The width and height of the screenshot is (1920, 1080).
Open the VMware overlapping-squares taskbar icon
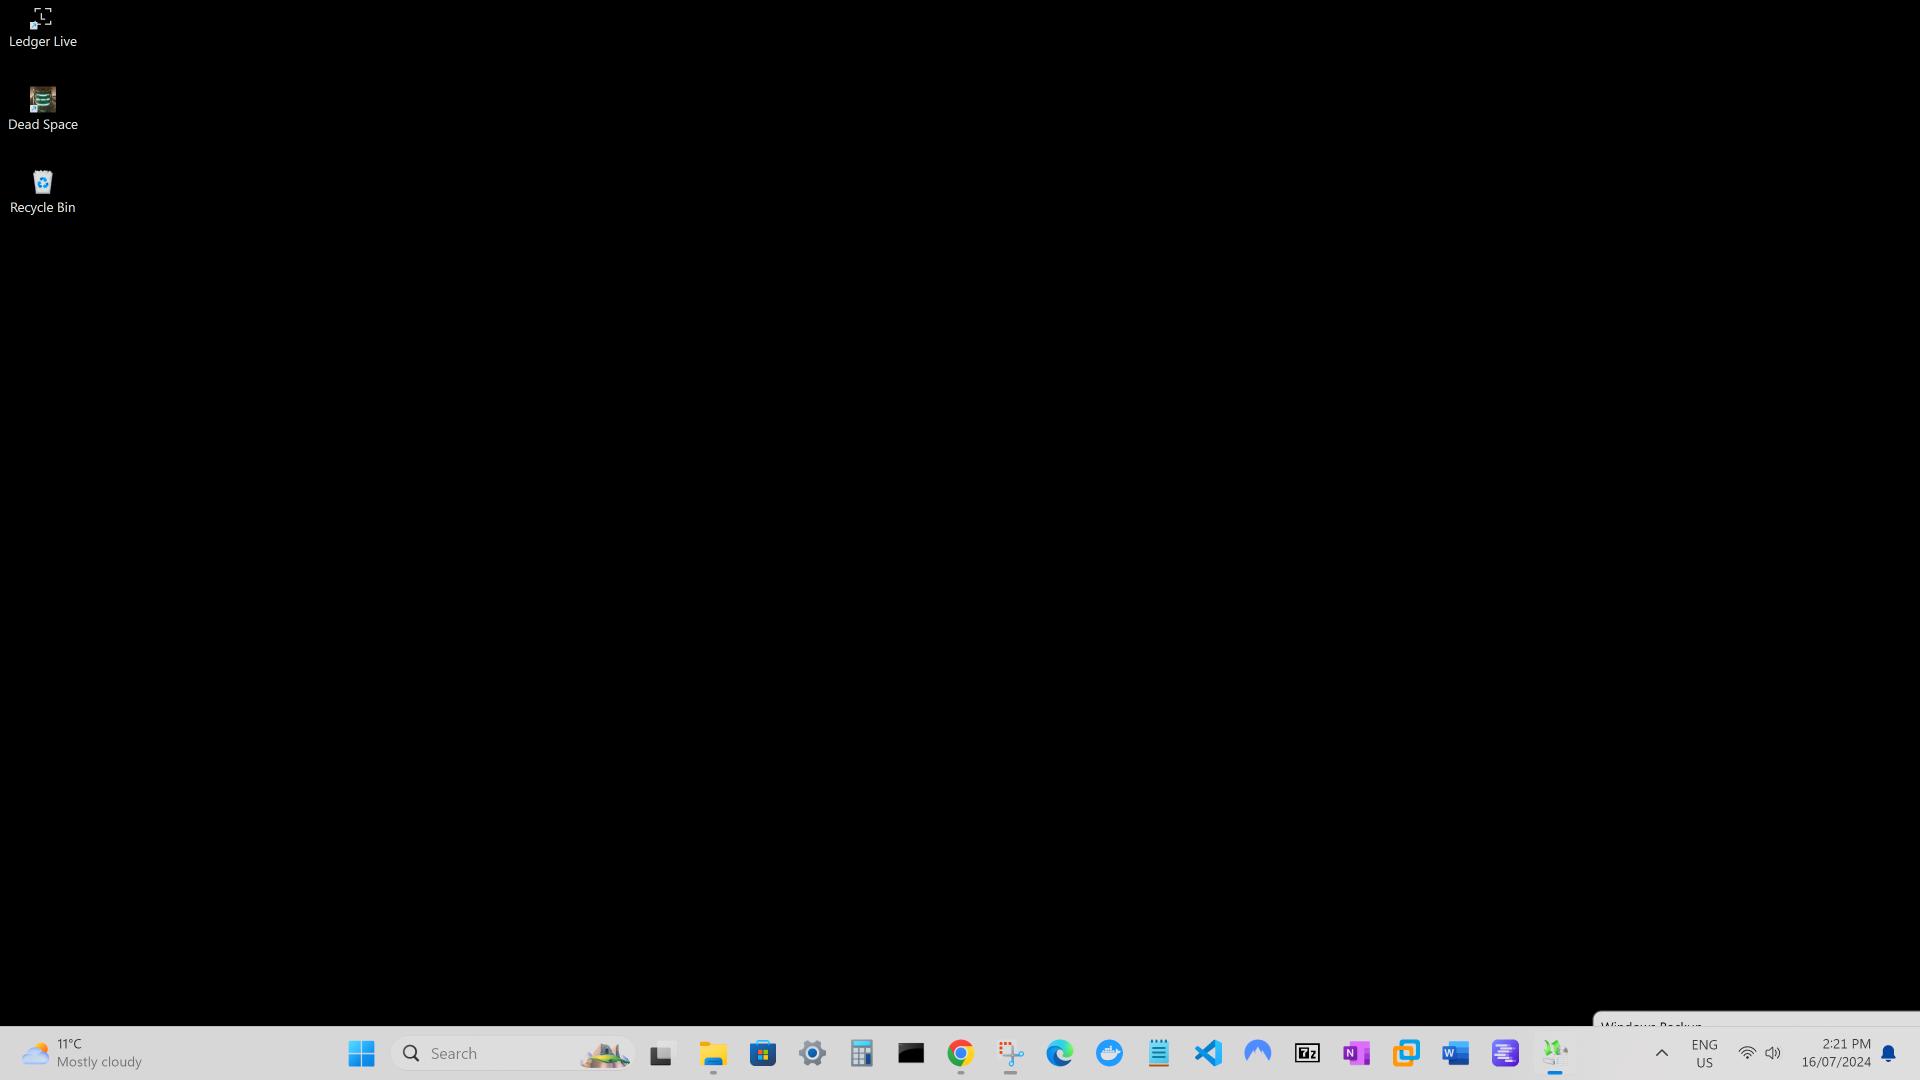pyautogui.click(x=1406, y=1053)
